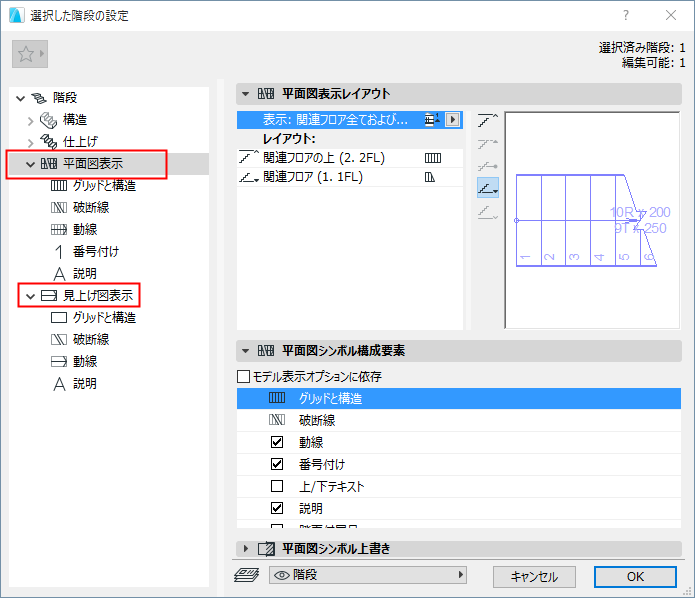Select 説明 under 平面図表示

pyautogui.click(x=85, y=273)
